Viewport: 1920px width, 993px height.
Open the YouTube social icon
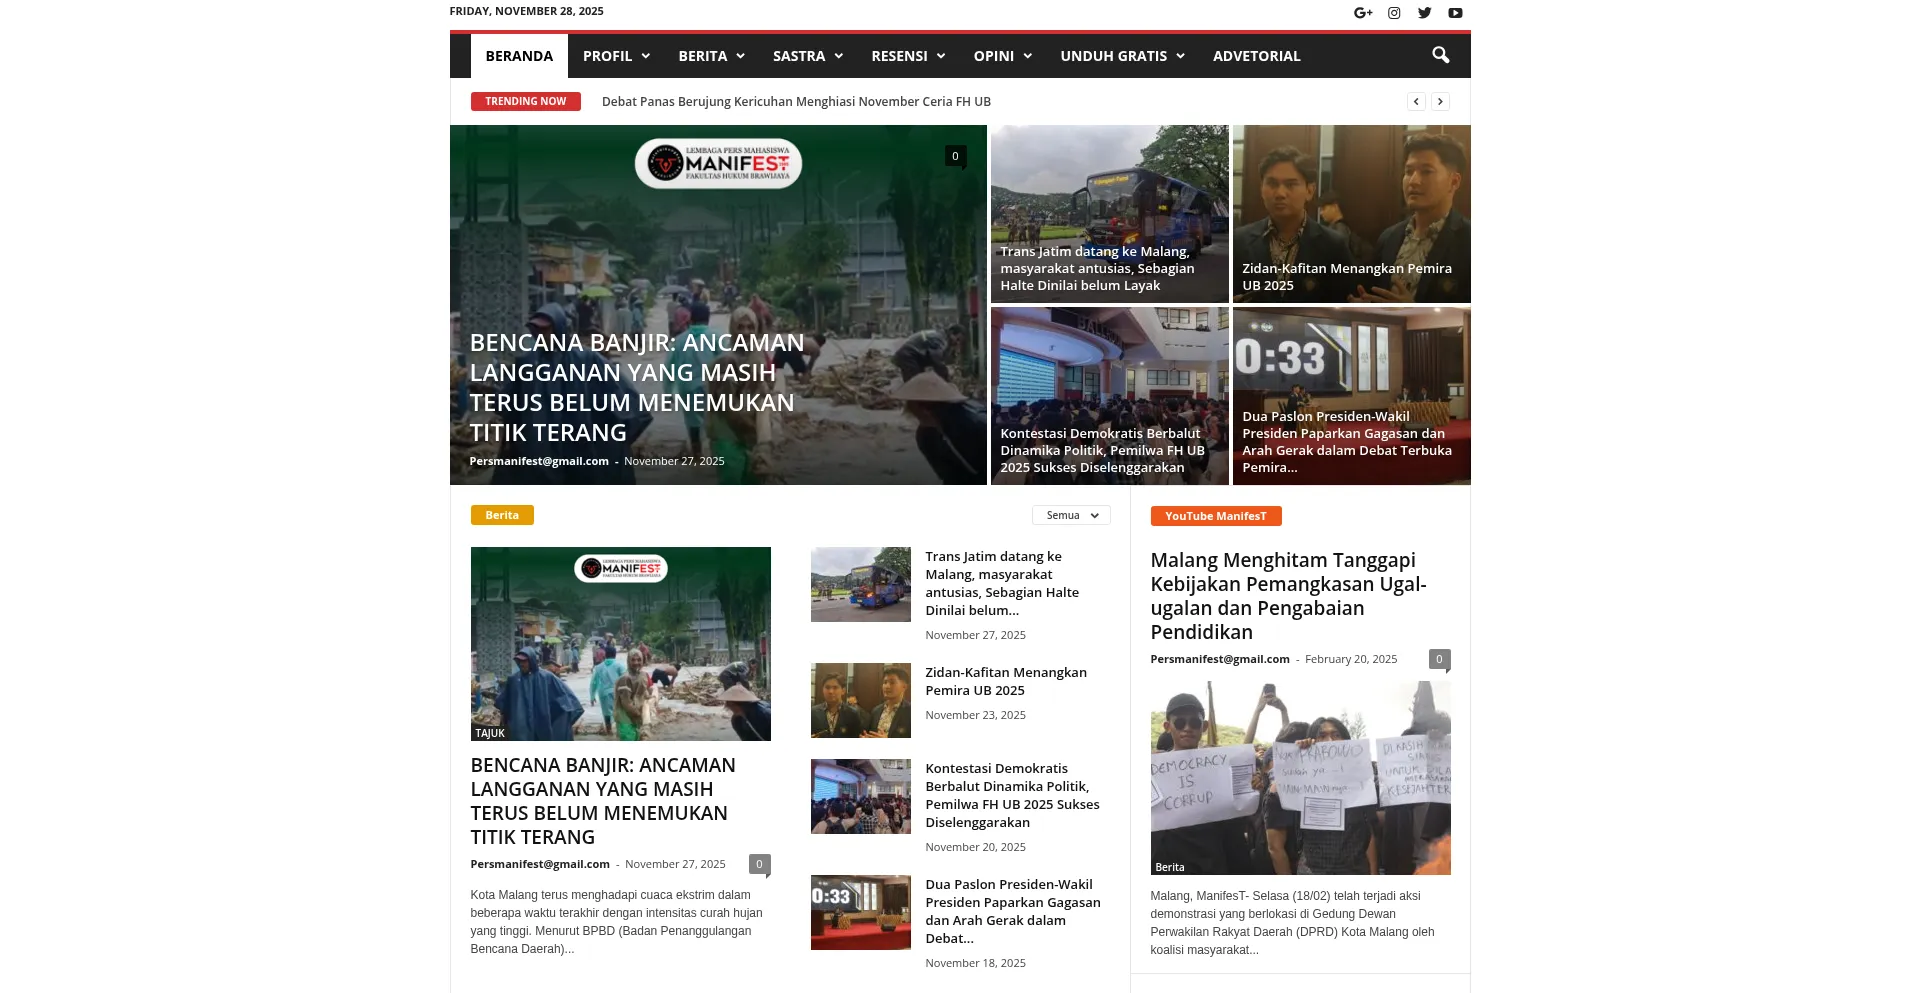coord(1456,13)
